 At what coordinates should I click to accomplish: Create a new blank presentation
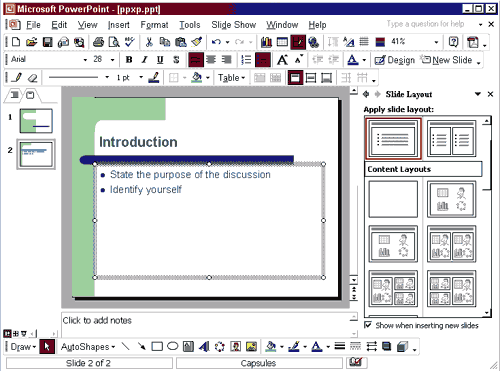16,42
